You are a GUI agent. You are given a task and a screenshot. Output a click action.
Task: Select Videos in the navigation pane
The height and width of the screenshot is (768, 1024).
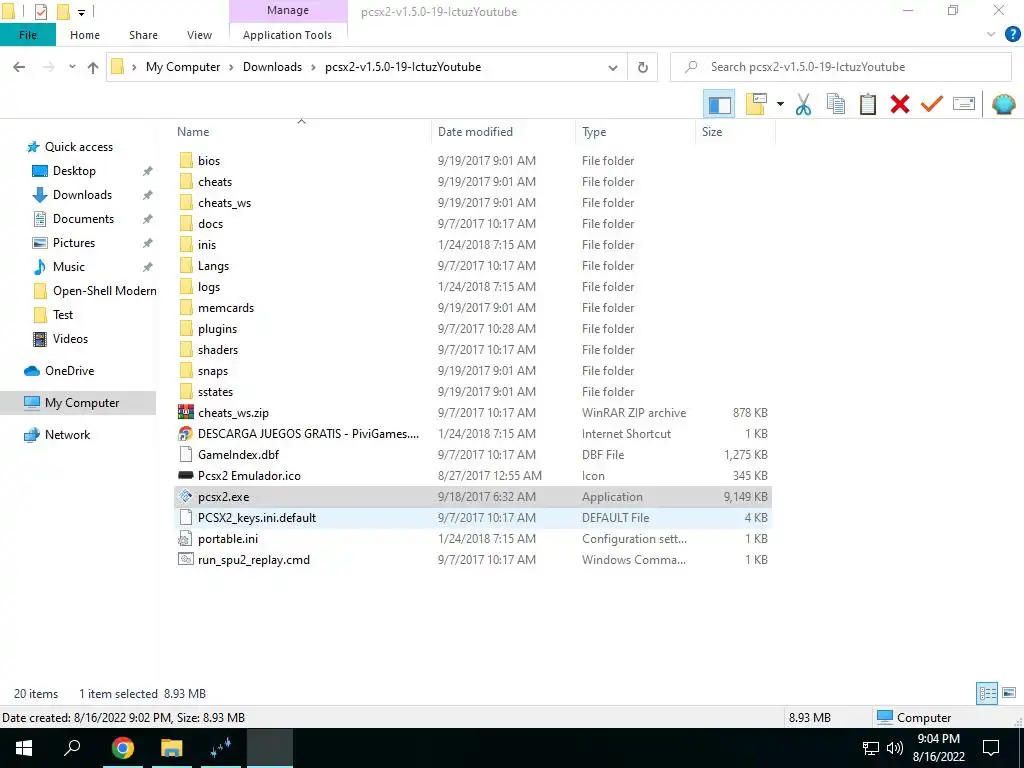[x=70, y=338]
